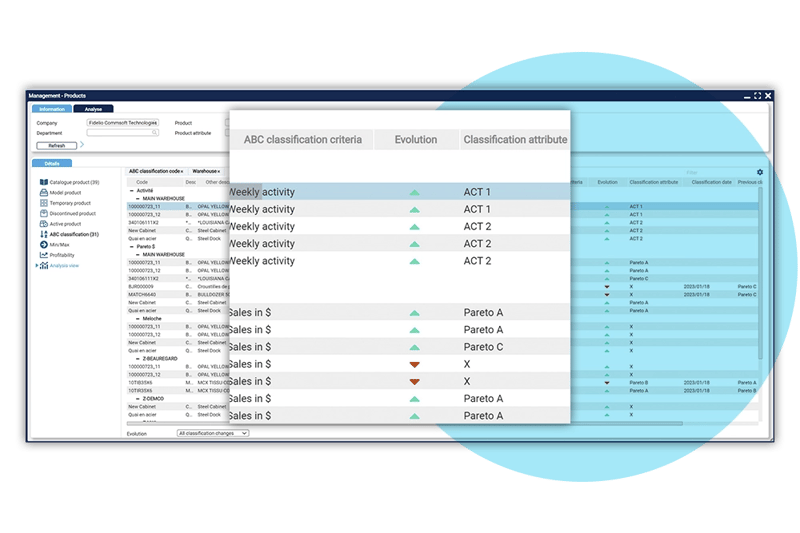Open Catalogue product book icon

pos(44,182)
